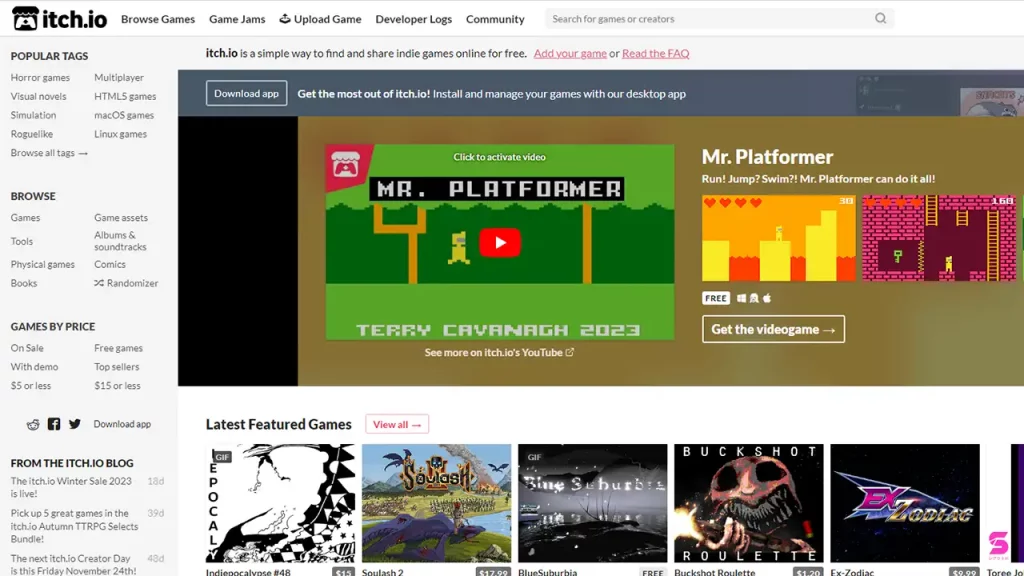Open the Soulash 2 game thumbnail
Screen dimensions: 1024x576
click(436, 503)
